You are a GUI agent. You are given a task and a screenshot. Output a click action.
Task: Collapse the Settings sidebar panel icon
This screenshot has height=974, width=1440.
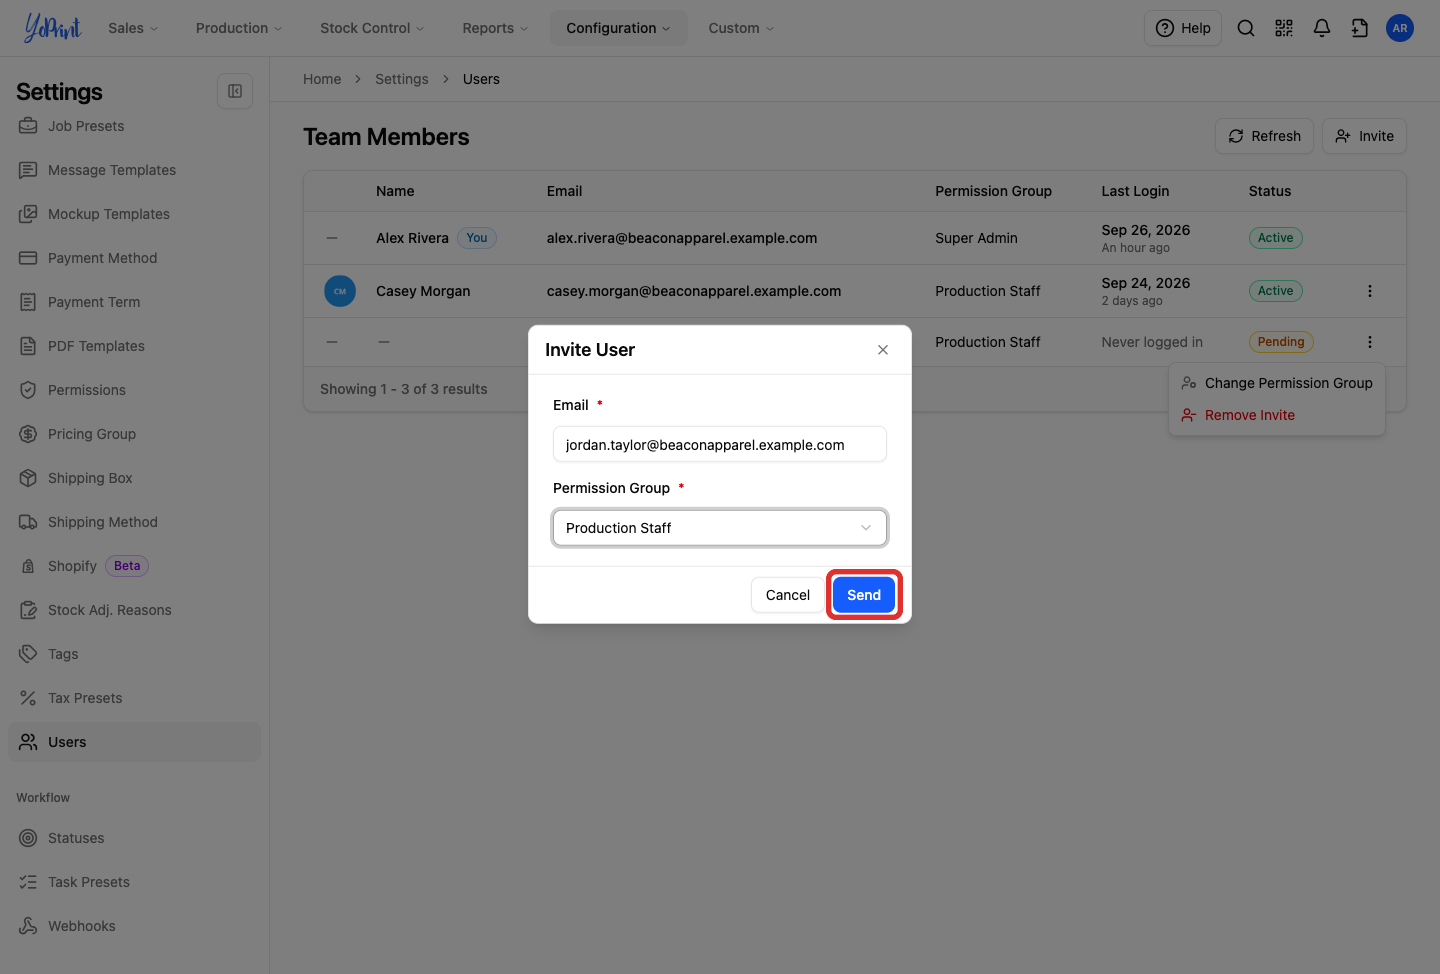click(x=235, y=91)
